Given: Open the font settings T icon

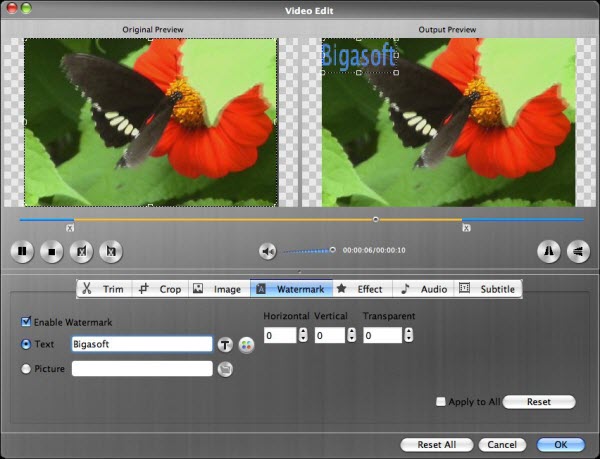Looking at the screenshot, I should pyautogui.click(x=225, y=345).
